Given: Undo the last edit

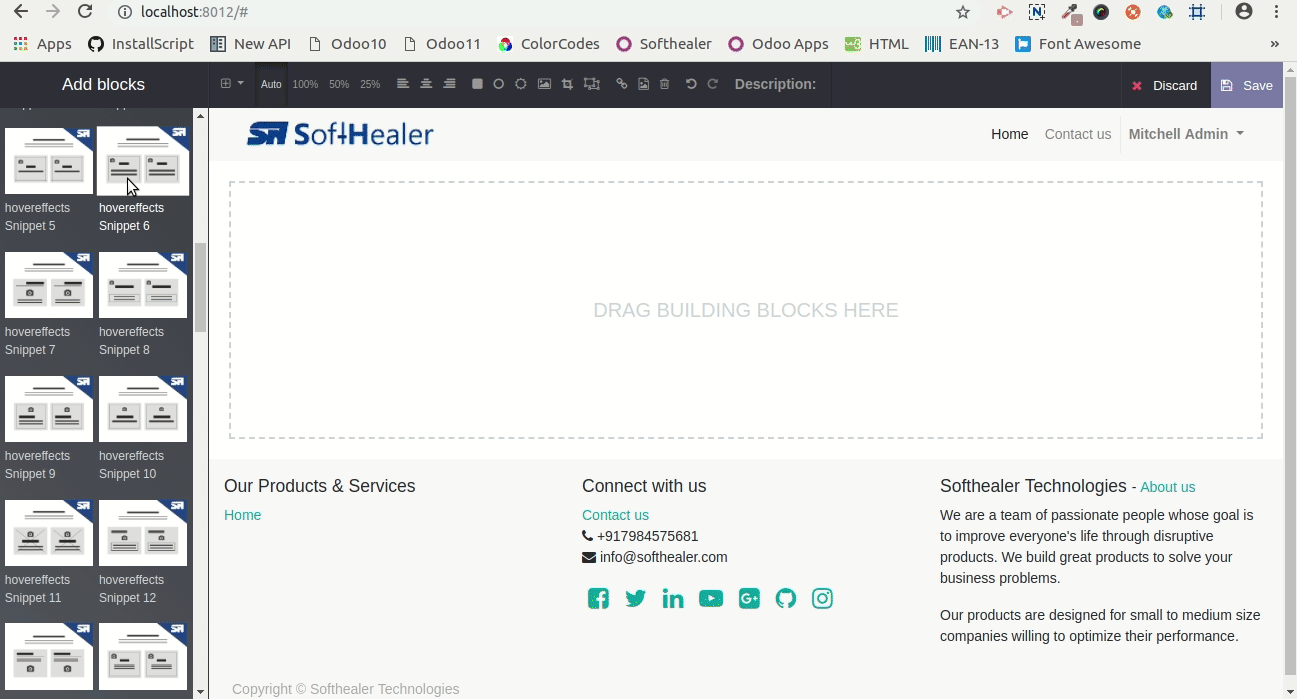Looking at the screenshot, I should pos(691,84).
